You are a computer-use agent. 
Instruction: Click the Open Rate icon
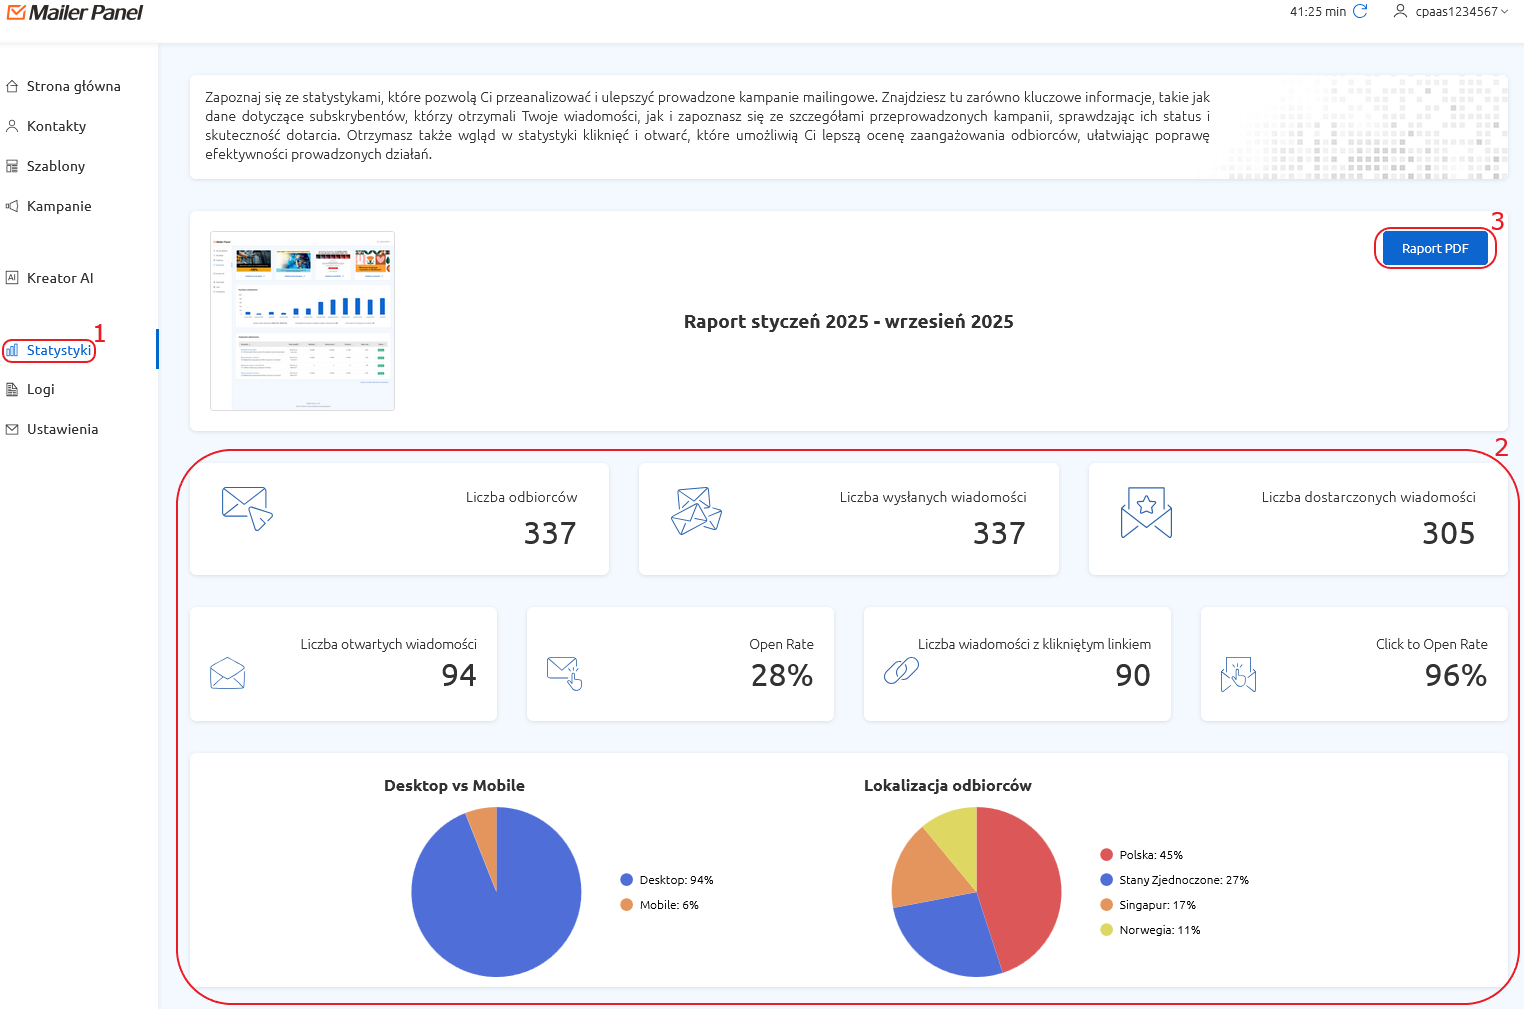coord(565,673)
